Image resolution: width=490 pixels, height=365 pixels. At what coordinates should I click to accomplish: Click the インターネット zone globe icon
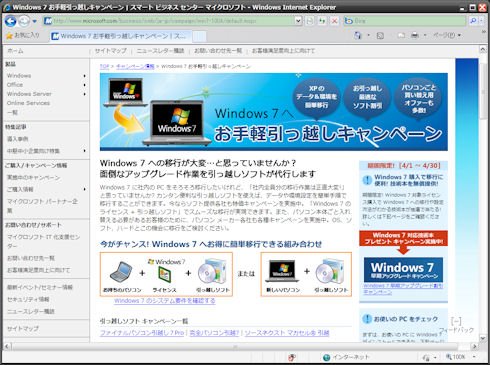pyautogui.click(x=326, y=357)
